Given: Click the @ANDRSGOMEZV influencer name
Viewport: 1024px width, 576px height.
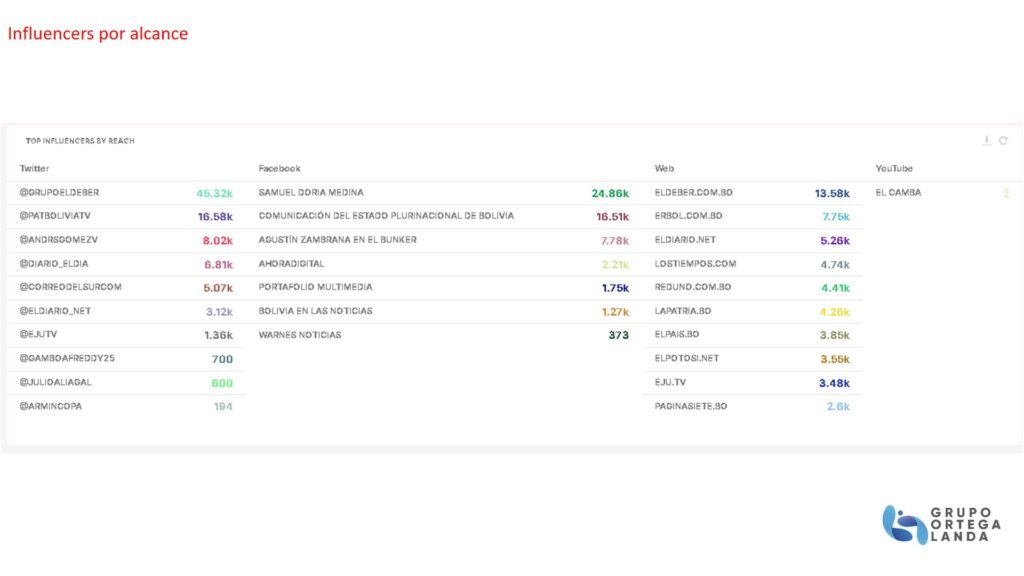Looking at the screenshot, I should tap(59, 240).
